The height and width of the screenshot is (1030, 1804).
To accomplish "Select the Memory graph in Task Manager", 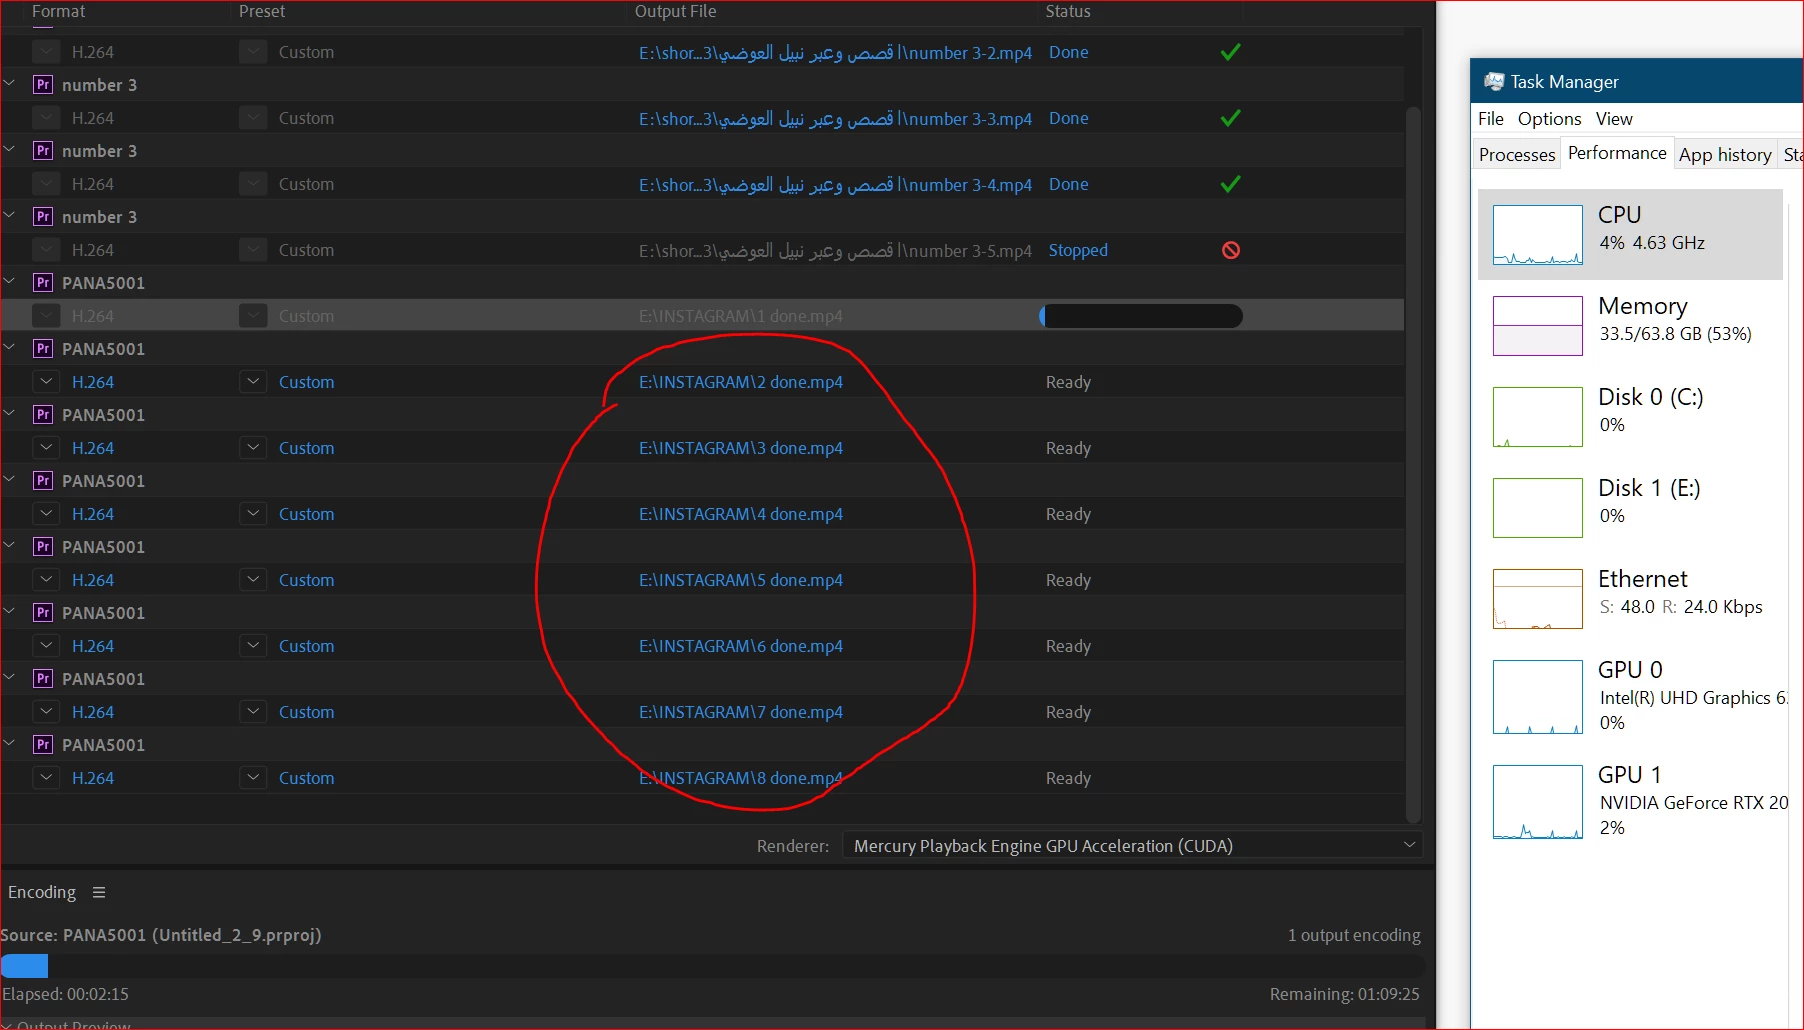I will [1537, 325].
